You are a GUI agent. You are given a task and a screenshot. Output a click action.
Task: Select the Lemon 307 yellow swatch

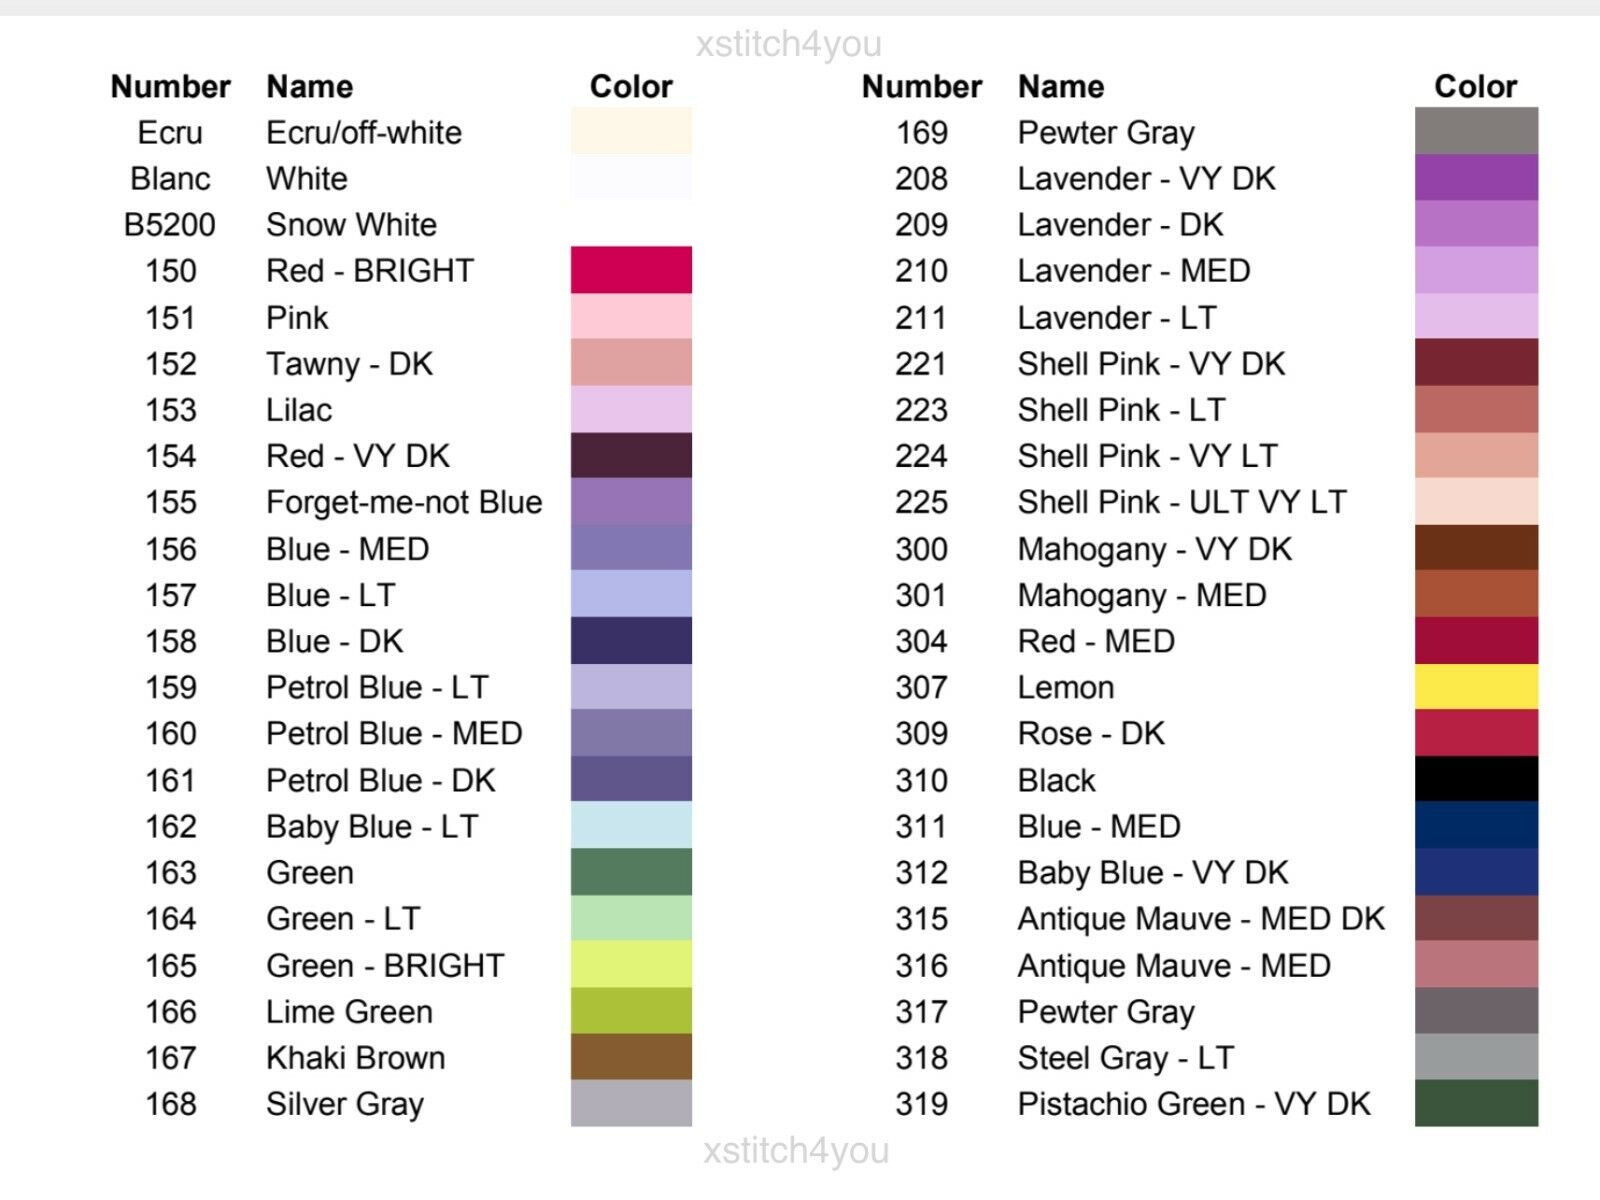(x=1476, y=687)
